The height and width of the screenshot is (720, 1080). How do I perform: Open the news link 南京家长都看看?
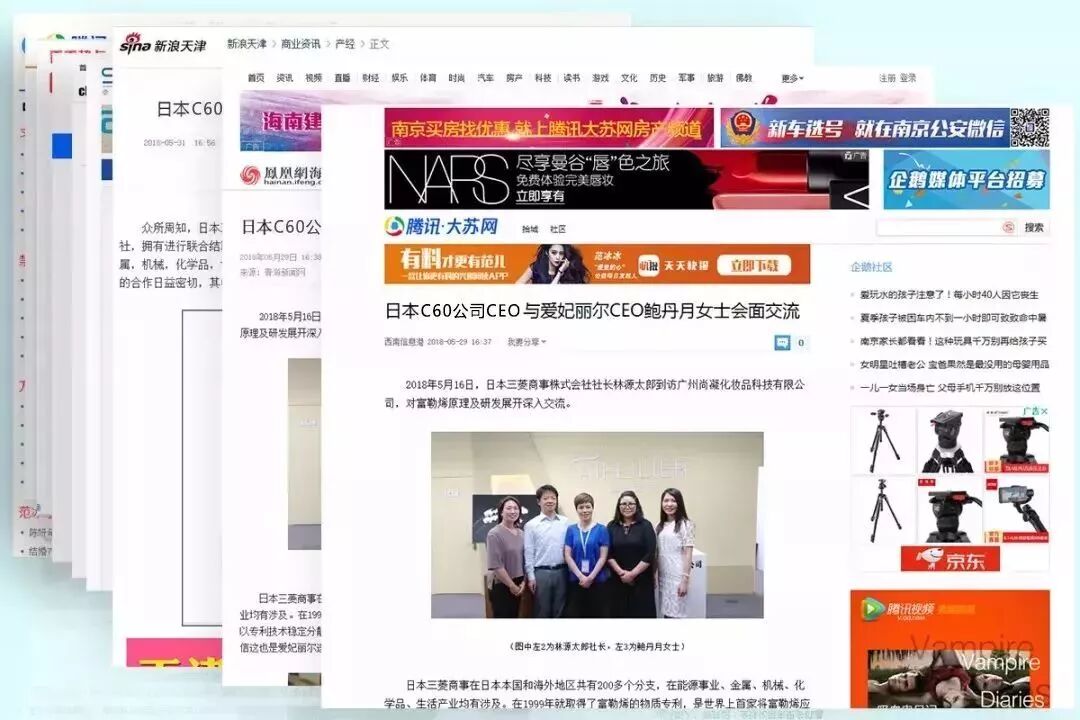(953, 341)
